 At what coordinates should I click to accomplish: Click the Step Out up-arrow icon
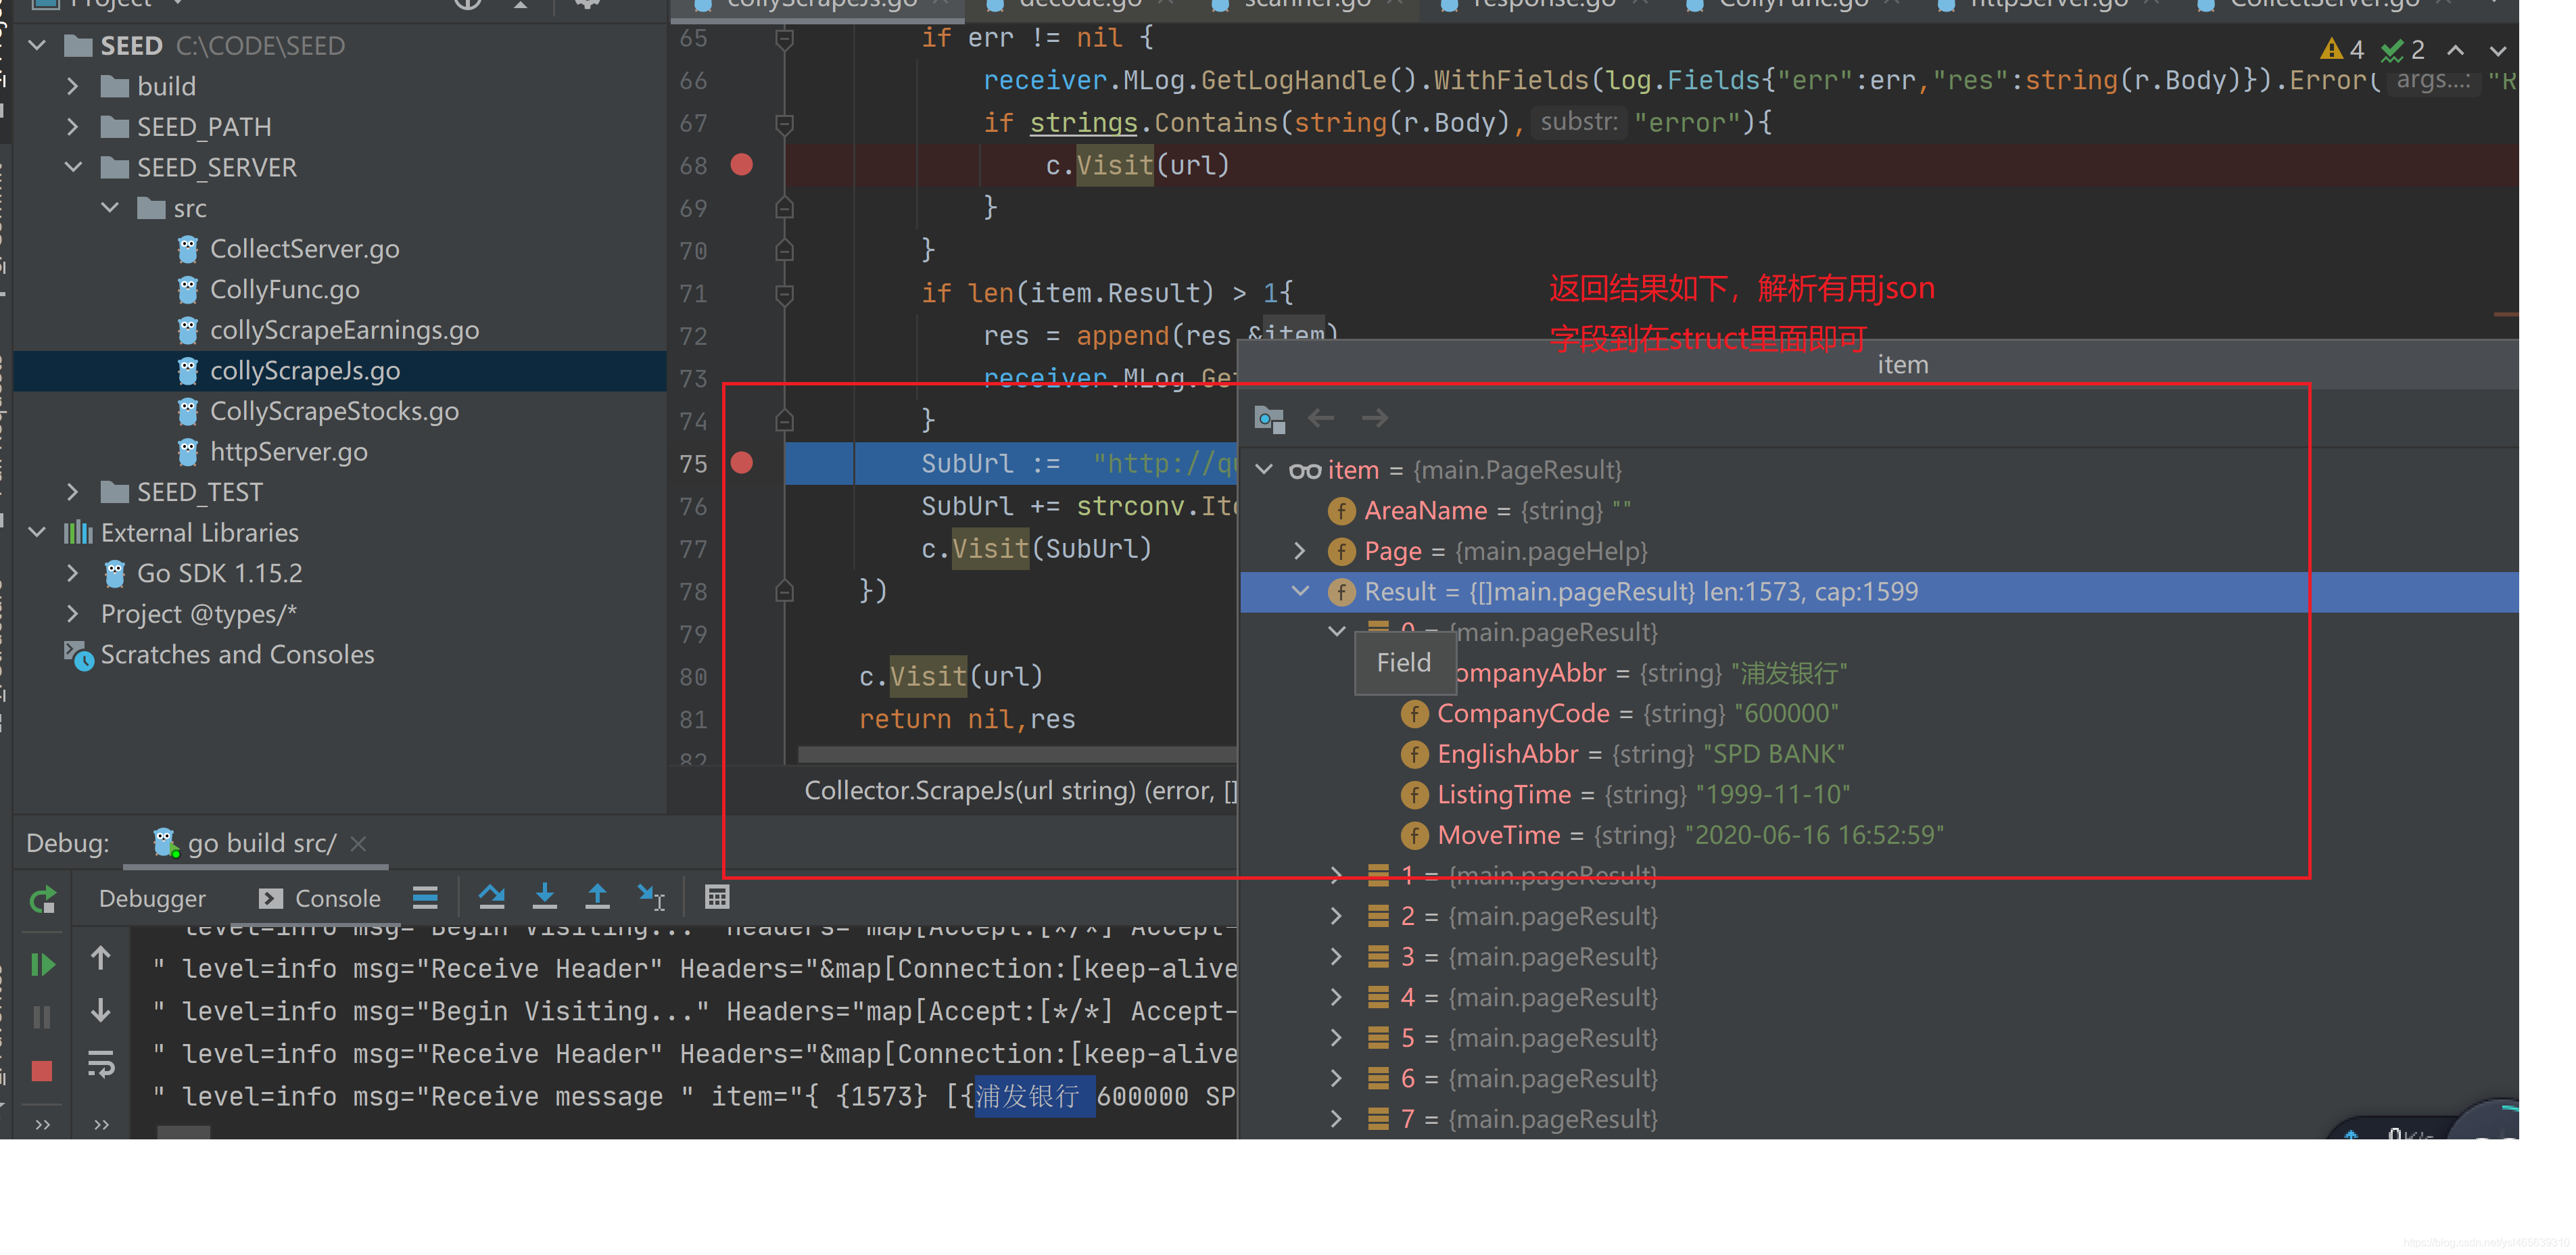tap(597, 897)
